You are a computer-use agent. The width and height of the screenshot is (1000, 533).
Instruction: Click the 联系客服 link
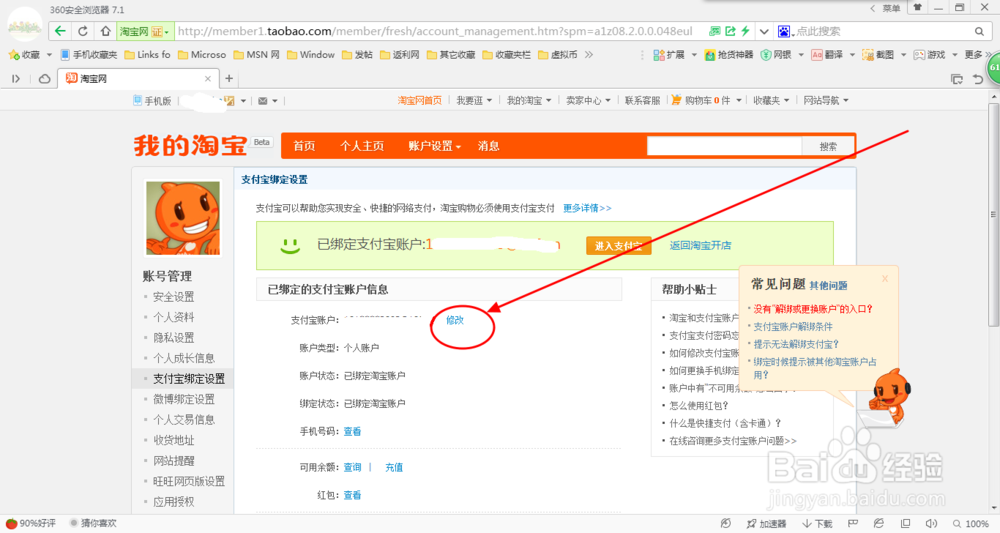click(642, 100)
